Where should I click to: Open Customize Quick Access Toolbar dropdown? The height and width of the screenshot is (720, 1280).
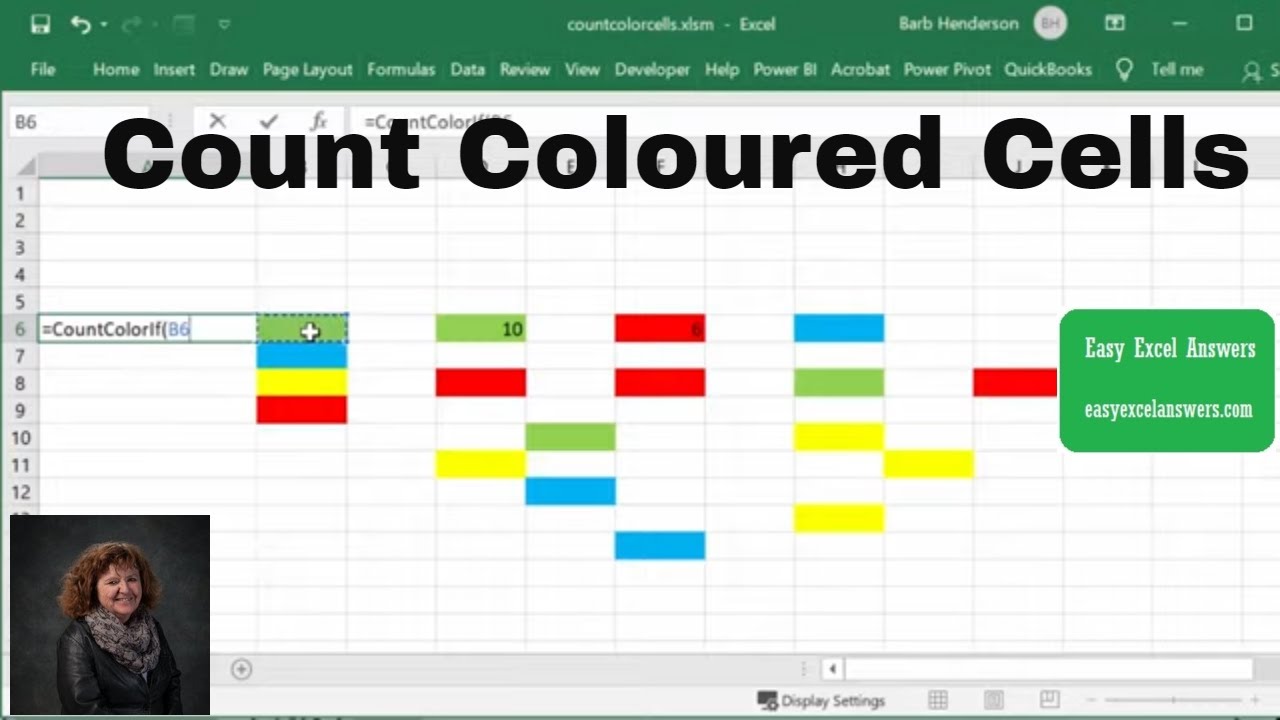click(224, 24)
